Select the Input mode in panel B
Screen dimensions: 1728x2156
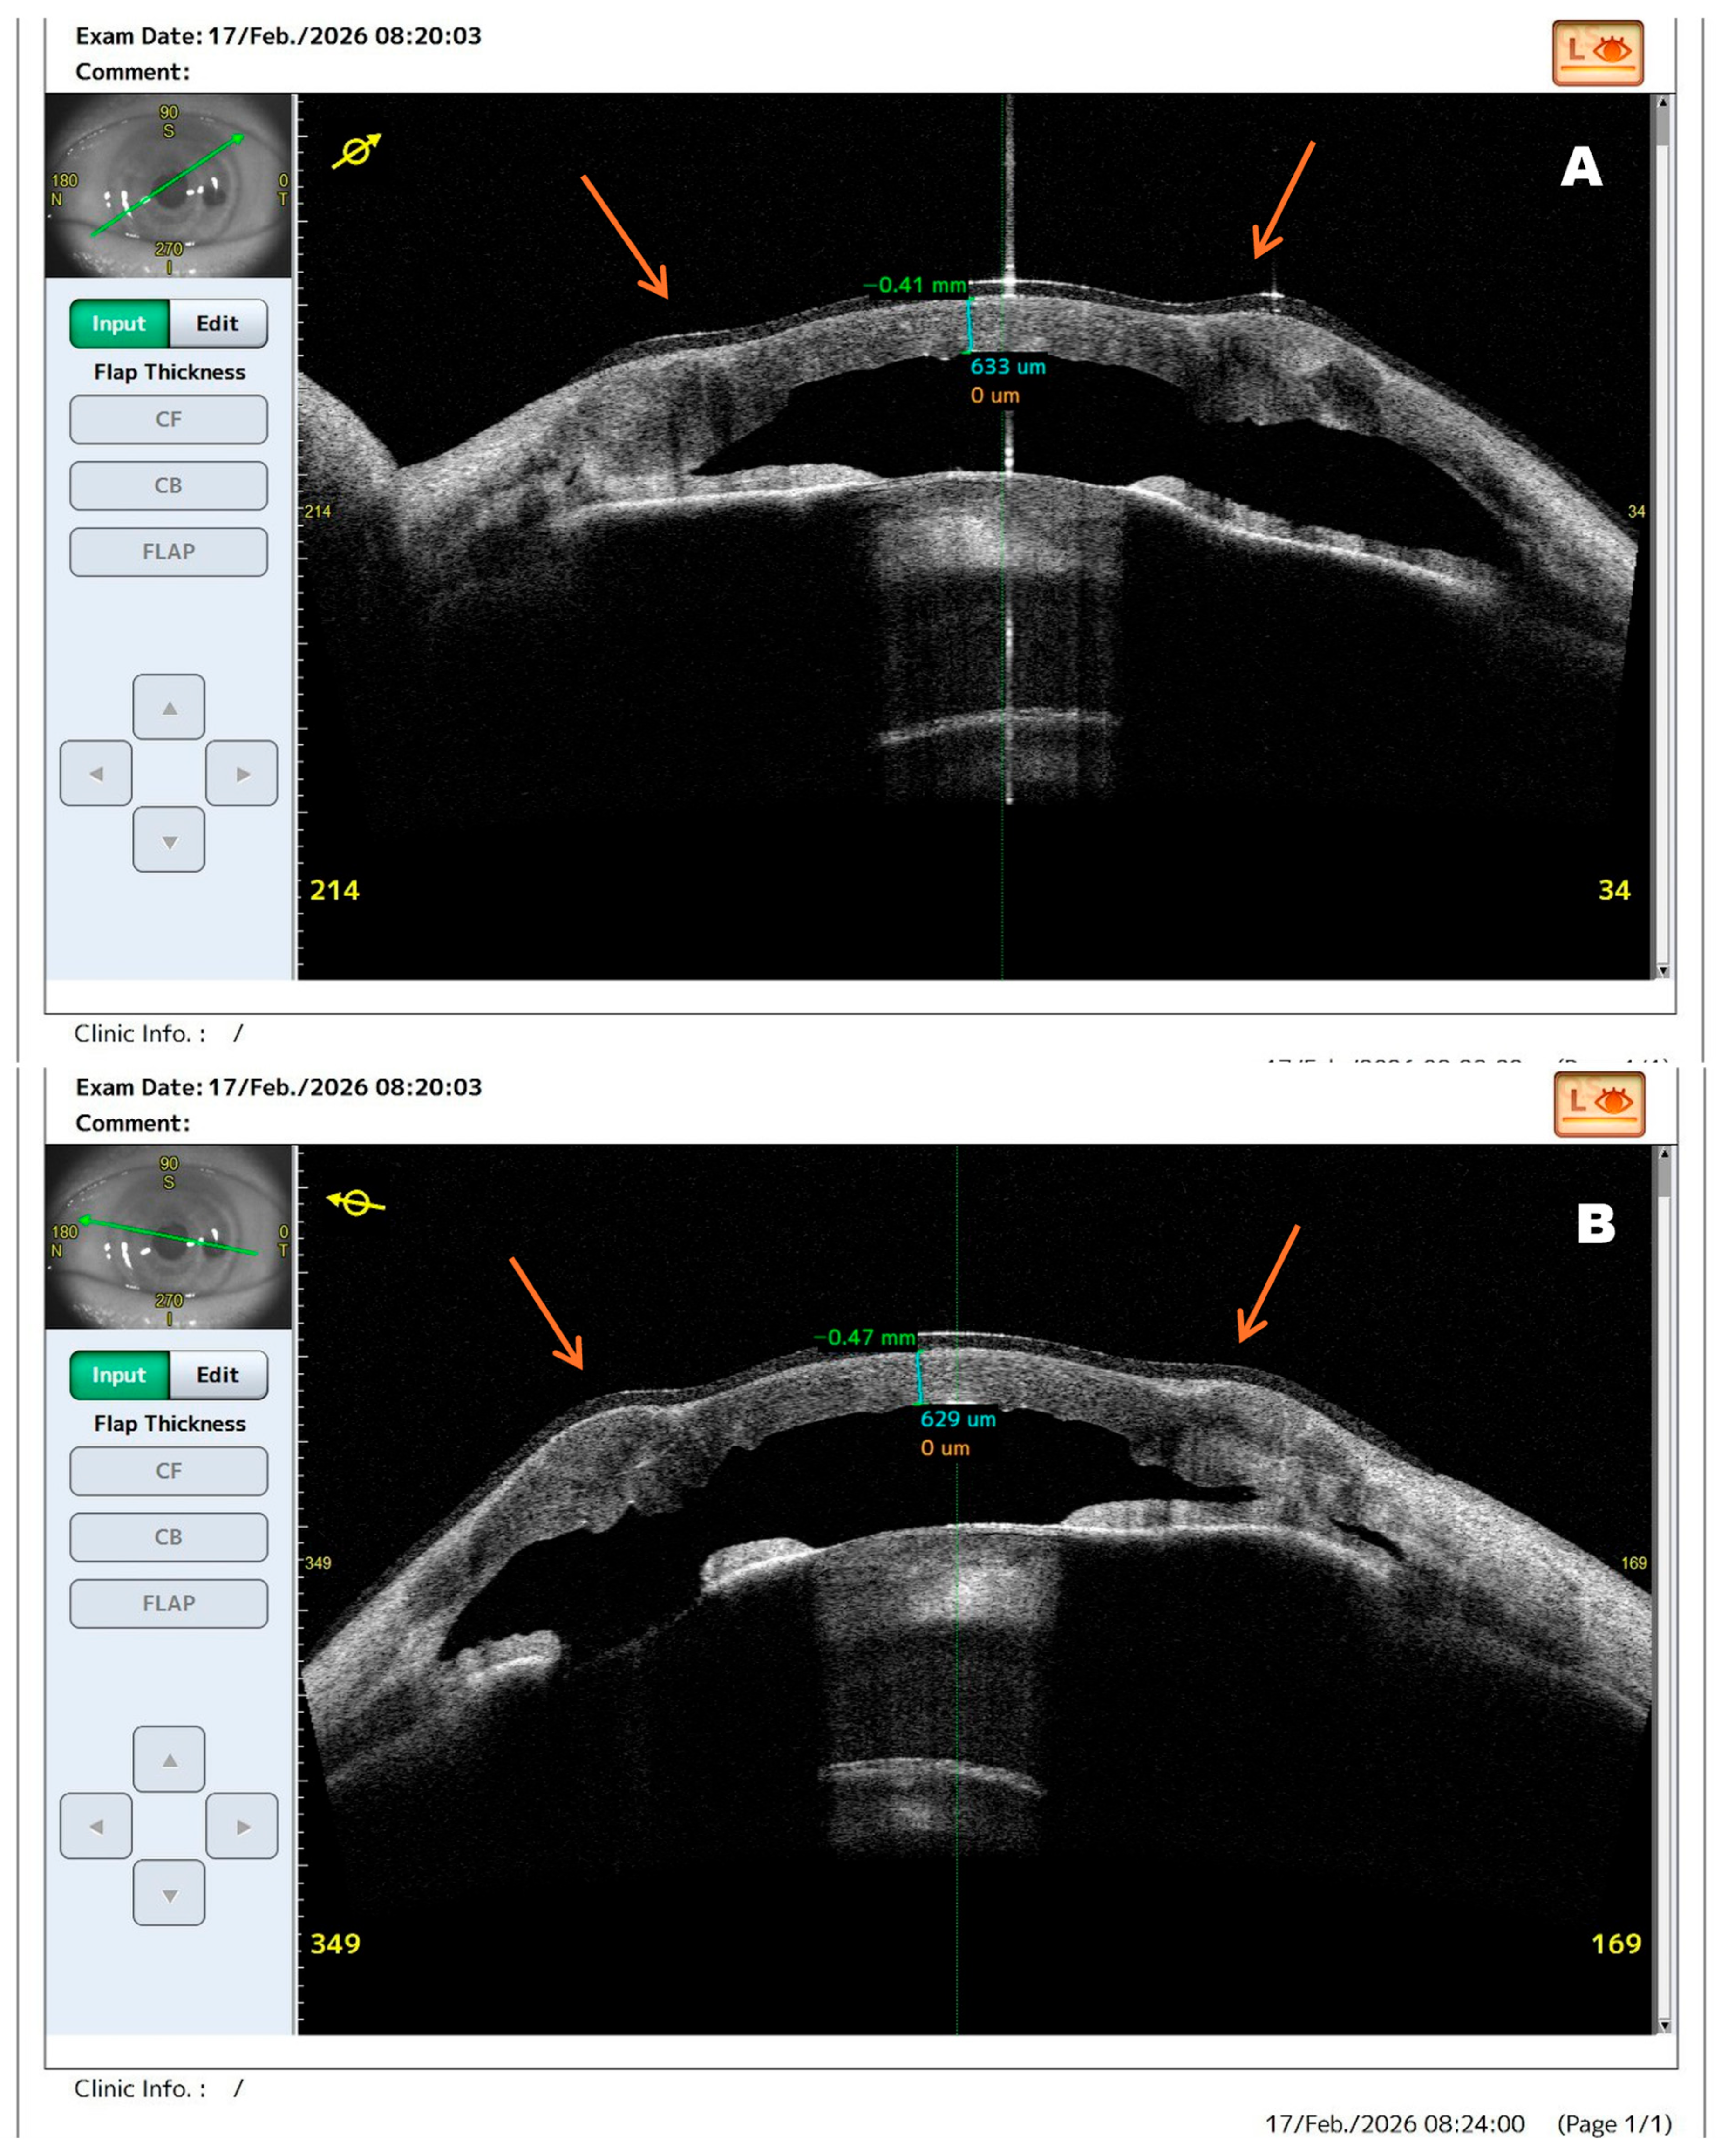(x=119, y=1375)
